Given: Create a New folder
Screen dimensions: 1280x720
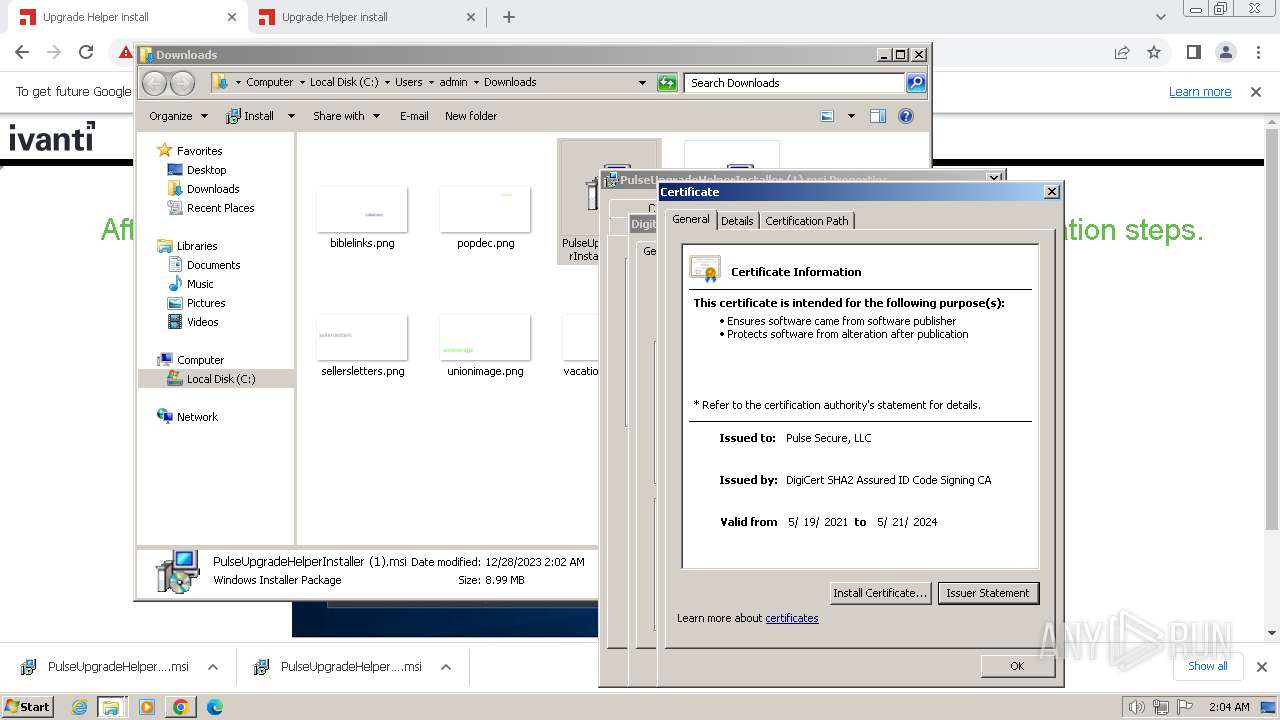Looking at the screenshot, I should point(471,116).
